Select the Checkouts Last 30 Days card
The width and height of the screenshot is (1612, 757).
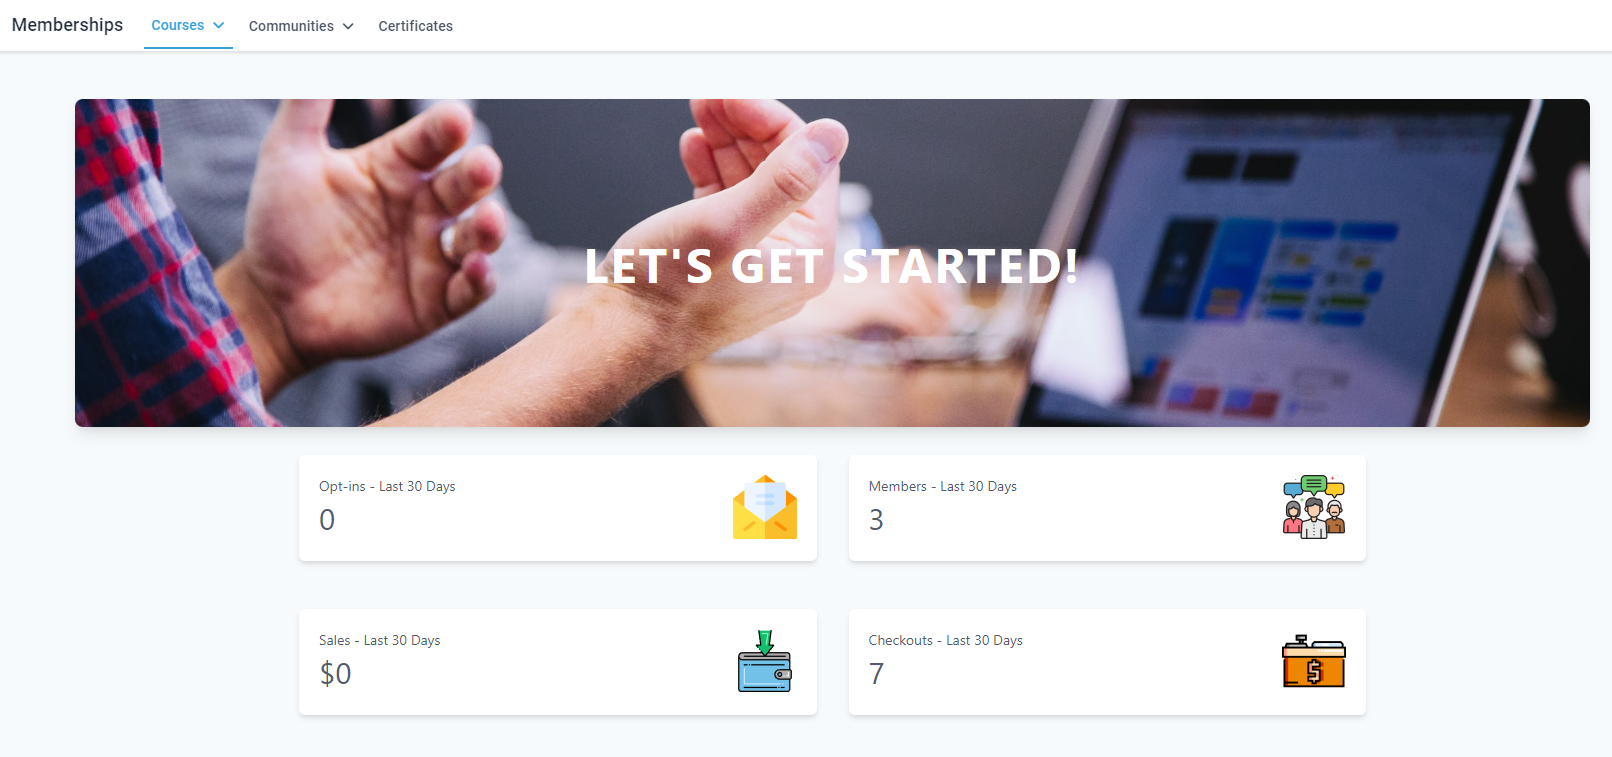[1107, 662]
